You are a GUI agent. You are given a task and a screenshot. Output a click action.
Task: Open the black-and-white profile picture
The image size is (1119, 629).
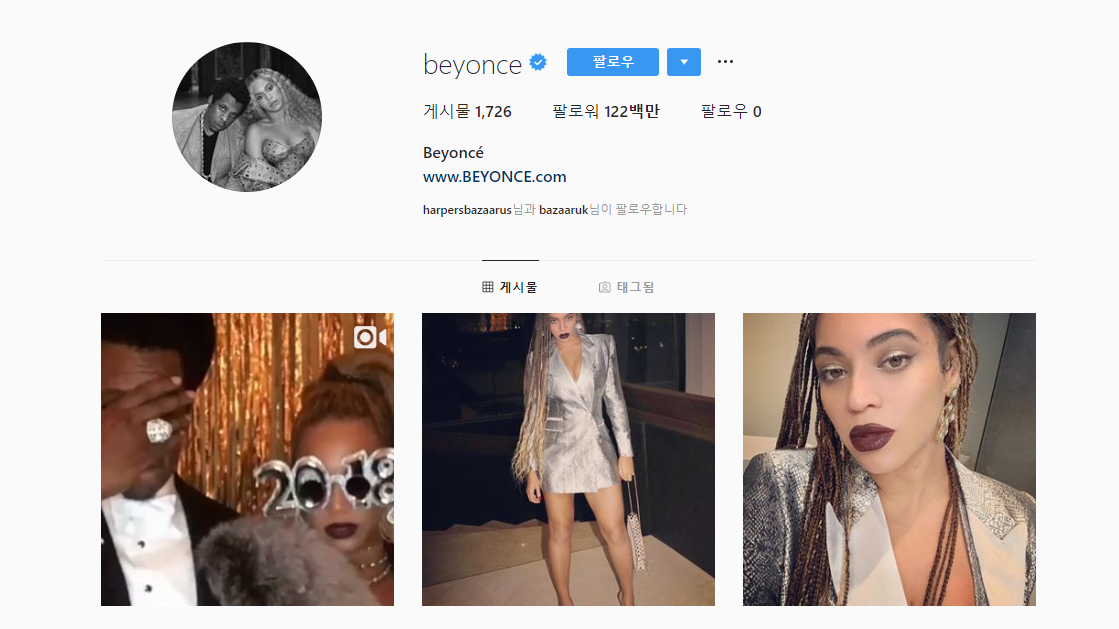click(247, 116)
